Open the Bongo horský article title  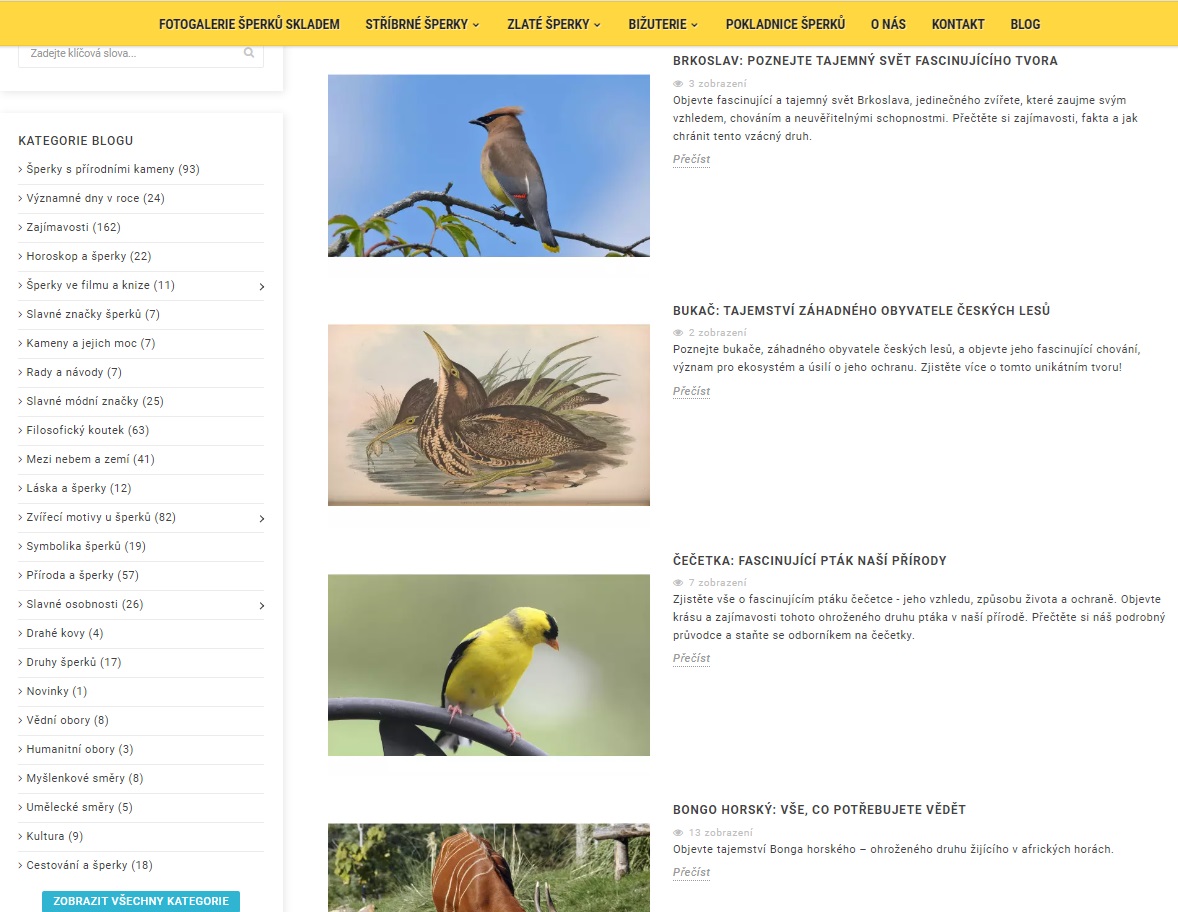pos(819,810)
